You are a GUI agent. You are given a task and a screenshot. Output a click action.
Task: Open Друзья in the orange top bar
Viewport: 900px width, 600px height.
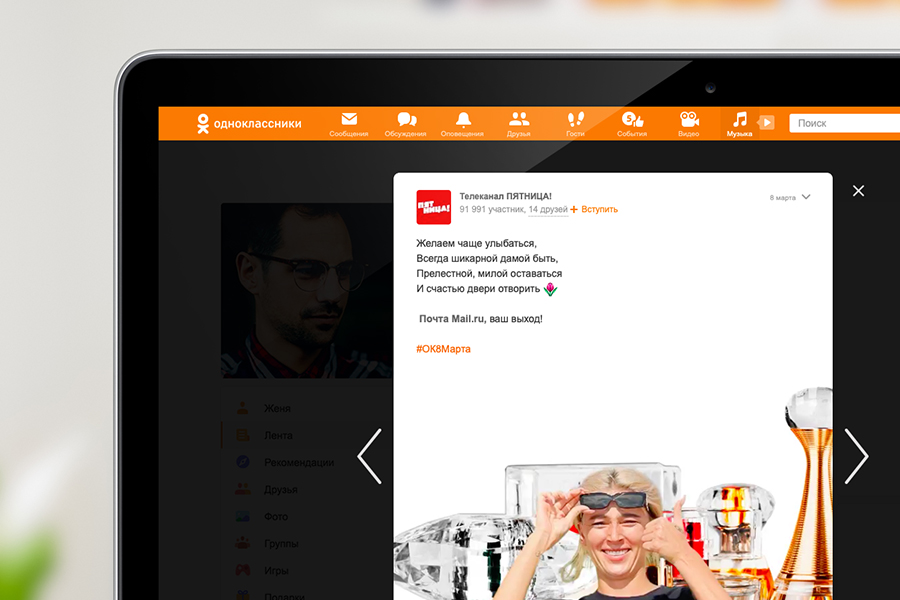518,124
